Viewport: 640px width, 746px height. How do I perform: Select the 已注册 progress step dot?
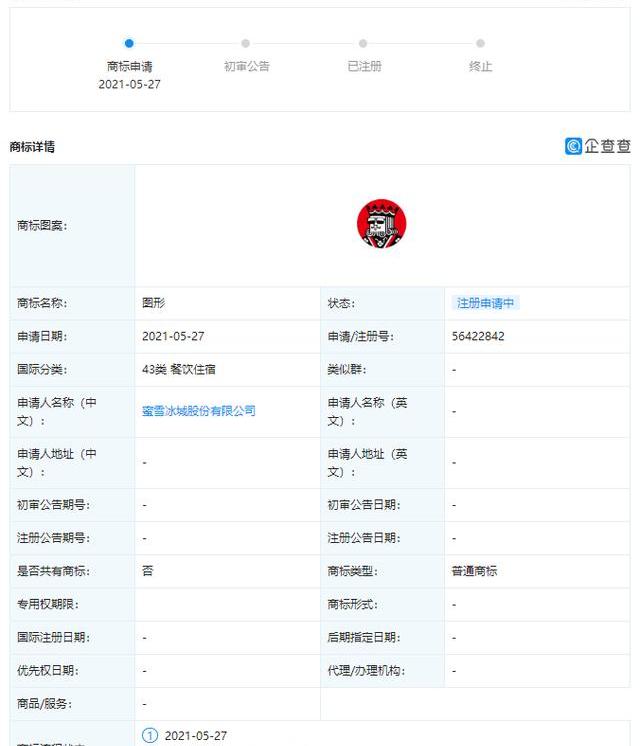click(x=363, y=43)
